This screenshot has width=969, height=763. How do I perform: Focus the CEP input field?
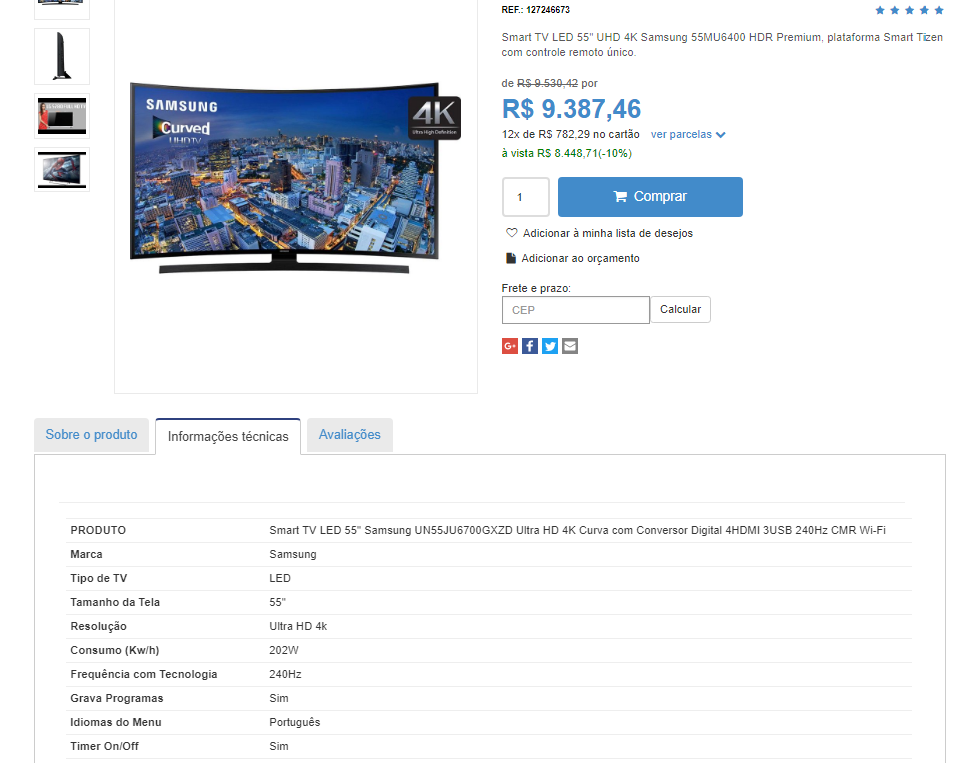[x=575, y=310]
